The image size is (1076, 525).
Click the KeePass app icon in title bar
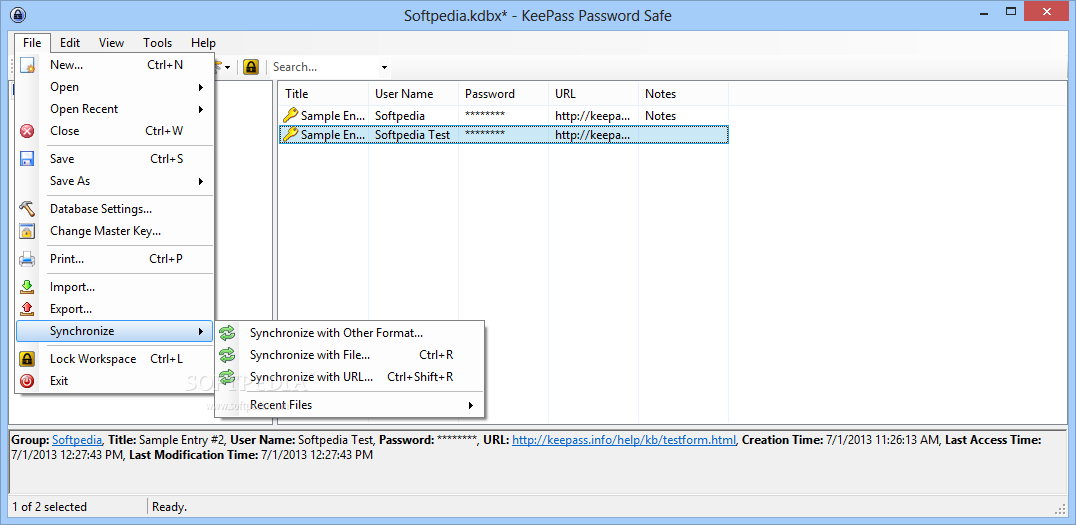pyautogui.click(x=19, y=14)
